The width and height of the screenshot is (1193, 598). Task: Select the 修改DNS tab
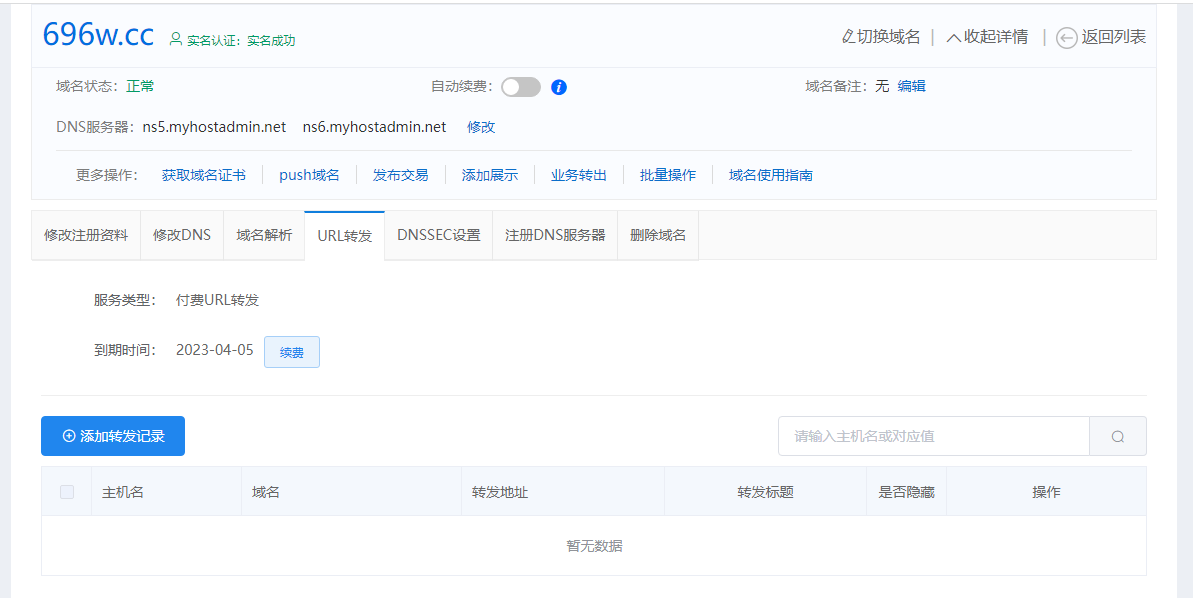point(181,235)
